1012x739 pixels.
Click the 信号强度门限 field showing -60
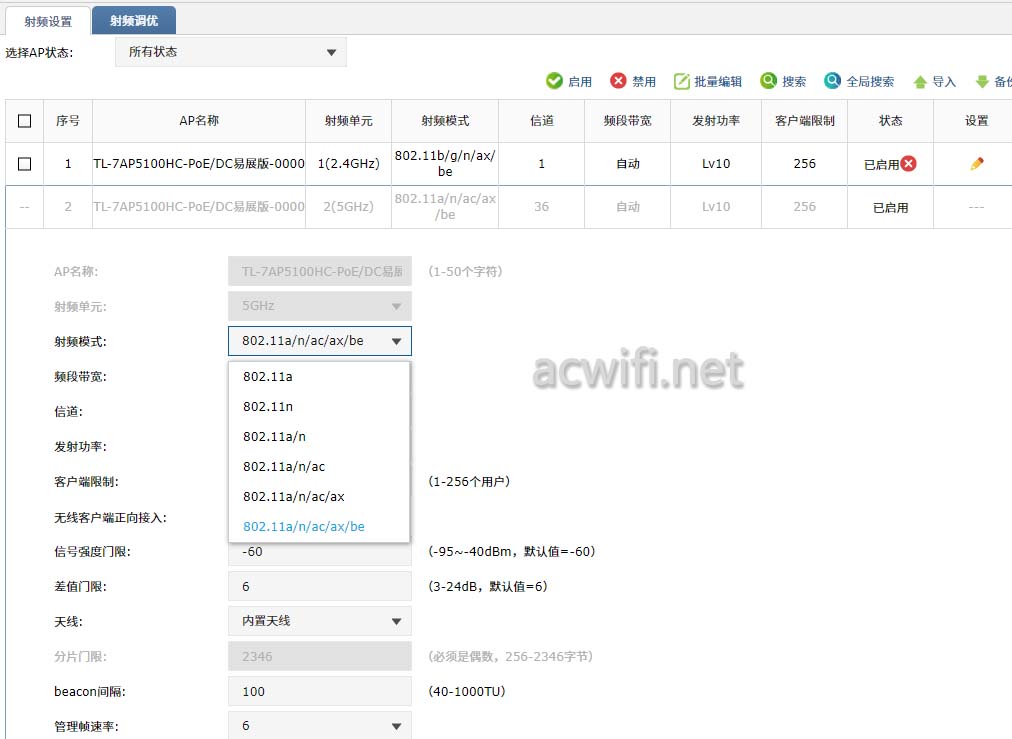(319, 552)
